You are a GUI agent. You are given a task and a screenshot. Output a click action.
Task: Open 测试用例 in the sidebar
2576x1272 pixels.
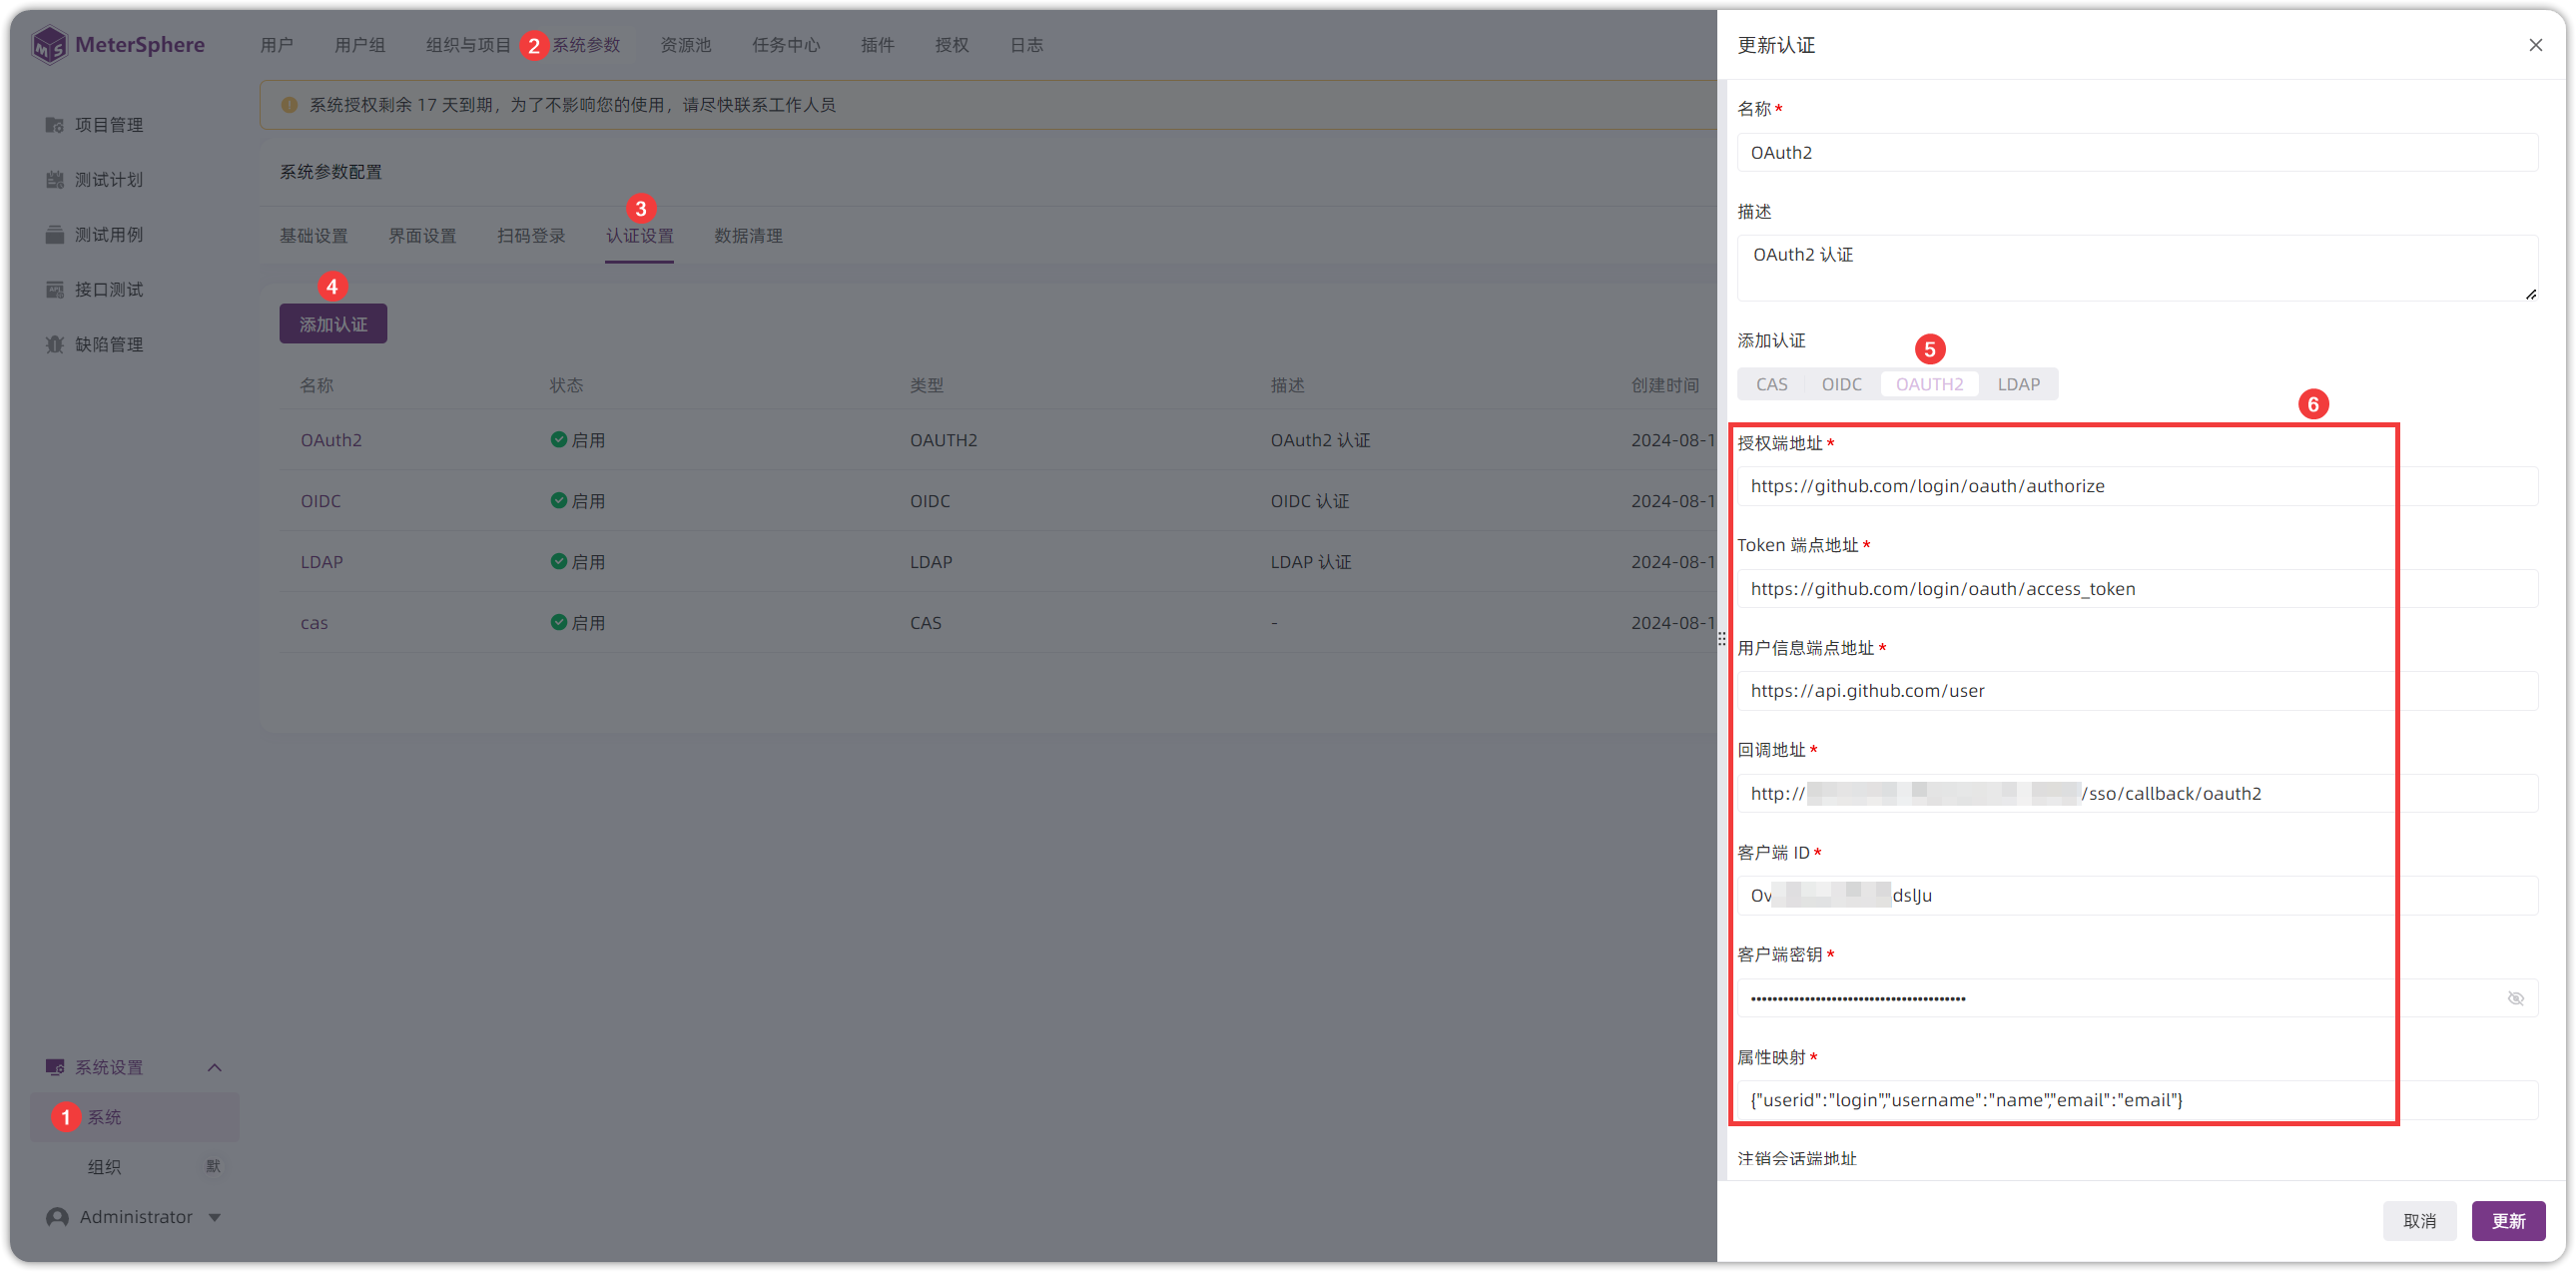[108, 235]
